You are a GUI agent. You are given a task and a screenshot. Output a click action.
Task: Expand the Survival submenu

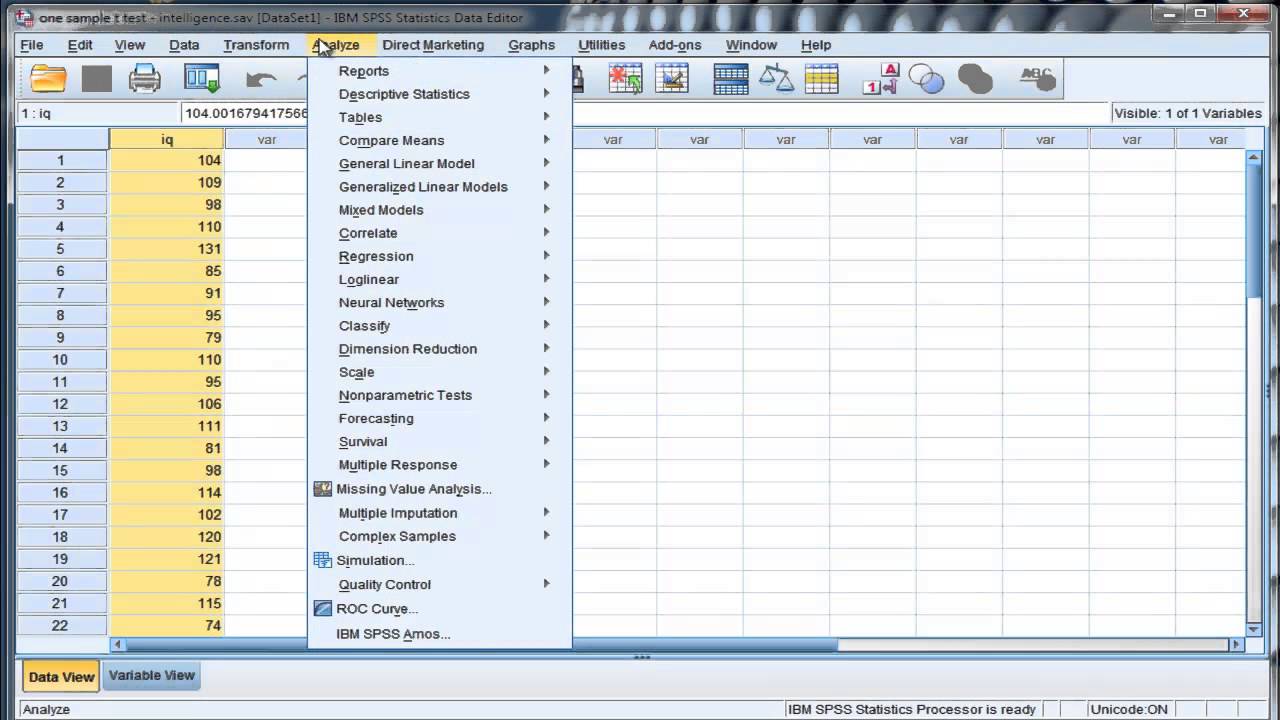[440, 441]
